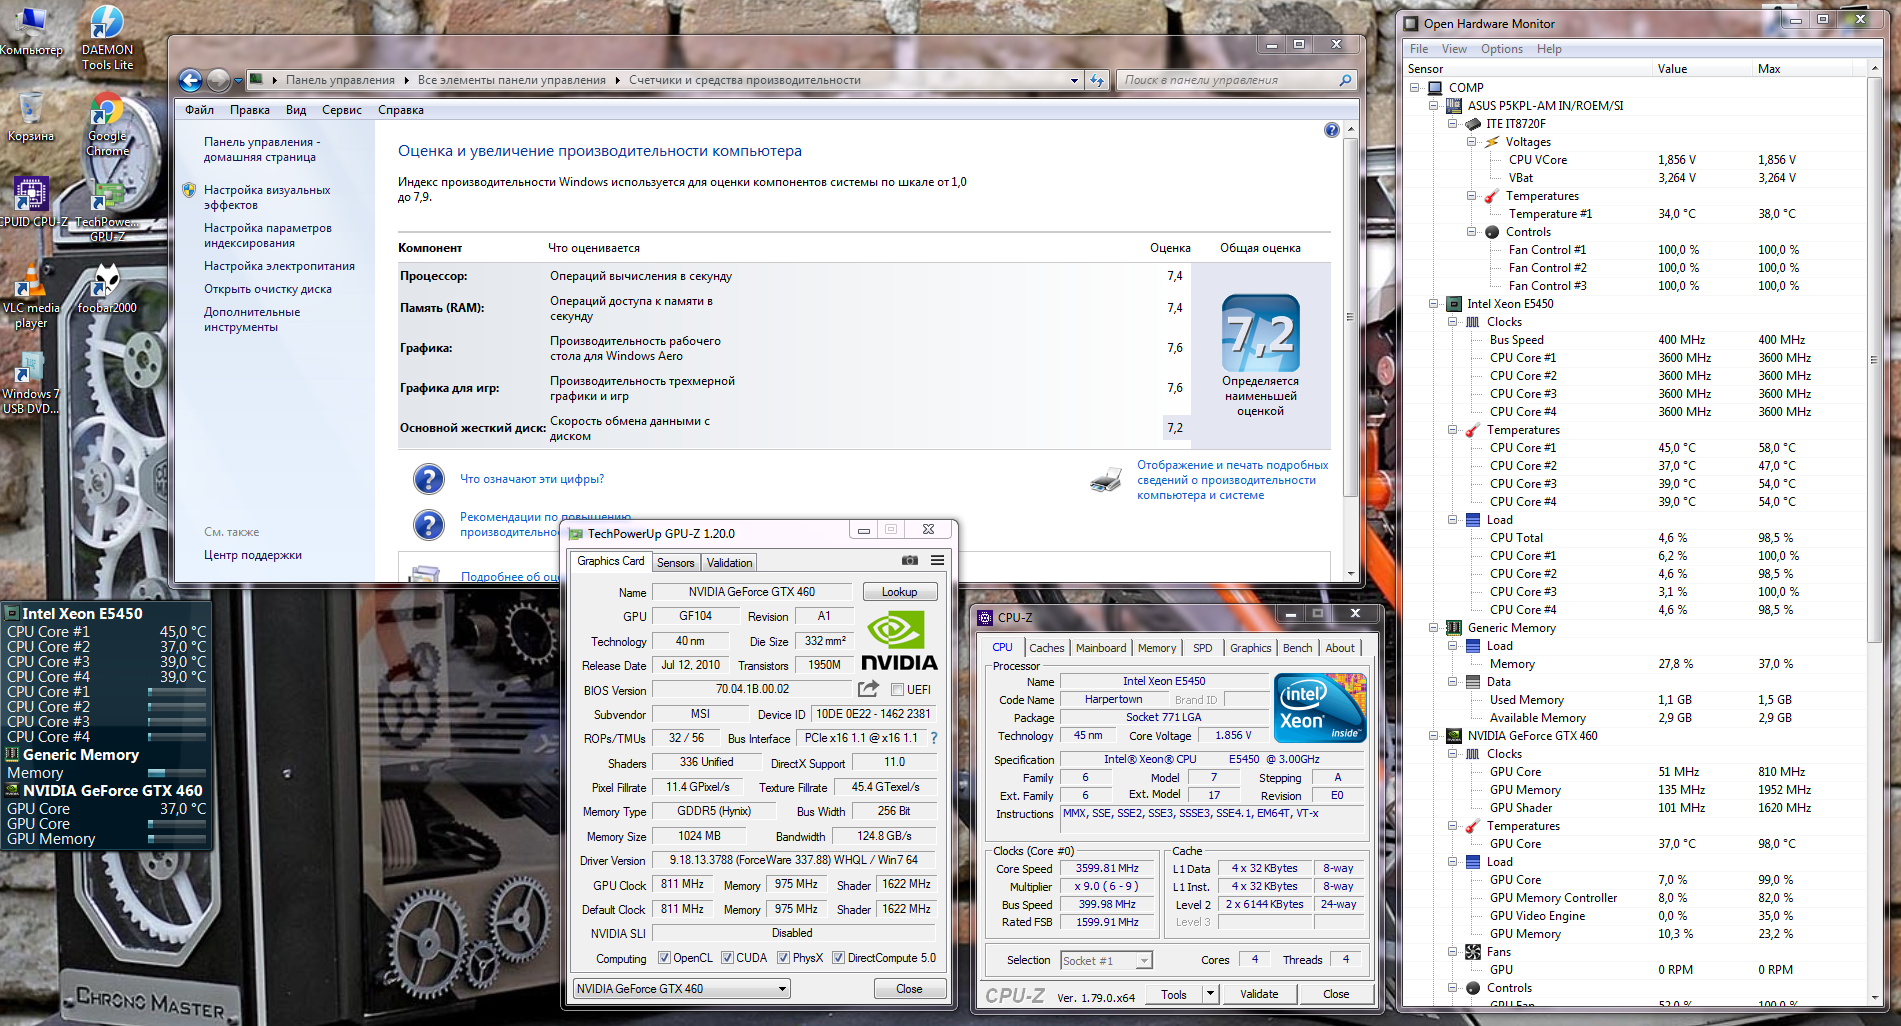Open the 'Настройка электропитания' sidebar link
This screenshot has width=1901, height=1026.
pos(279,266)
